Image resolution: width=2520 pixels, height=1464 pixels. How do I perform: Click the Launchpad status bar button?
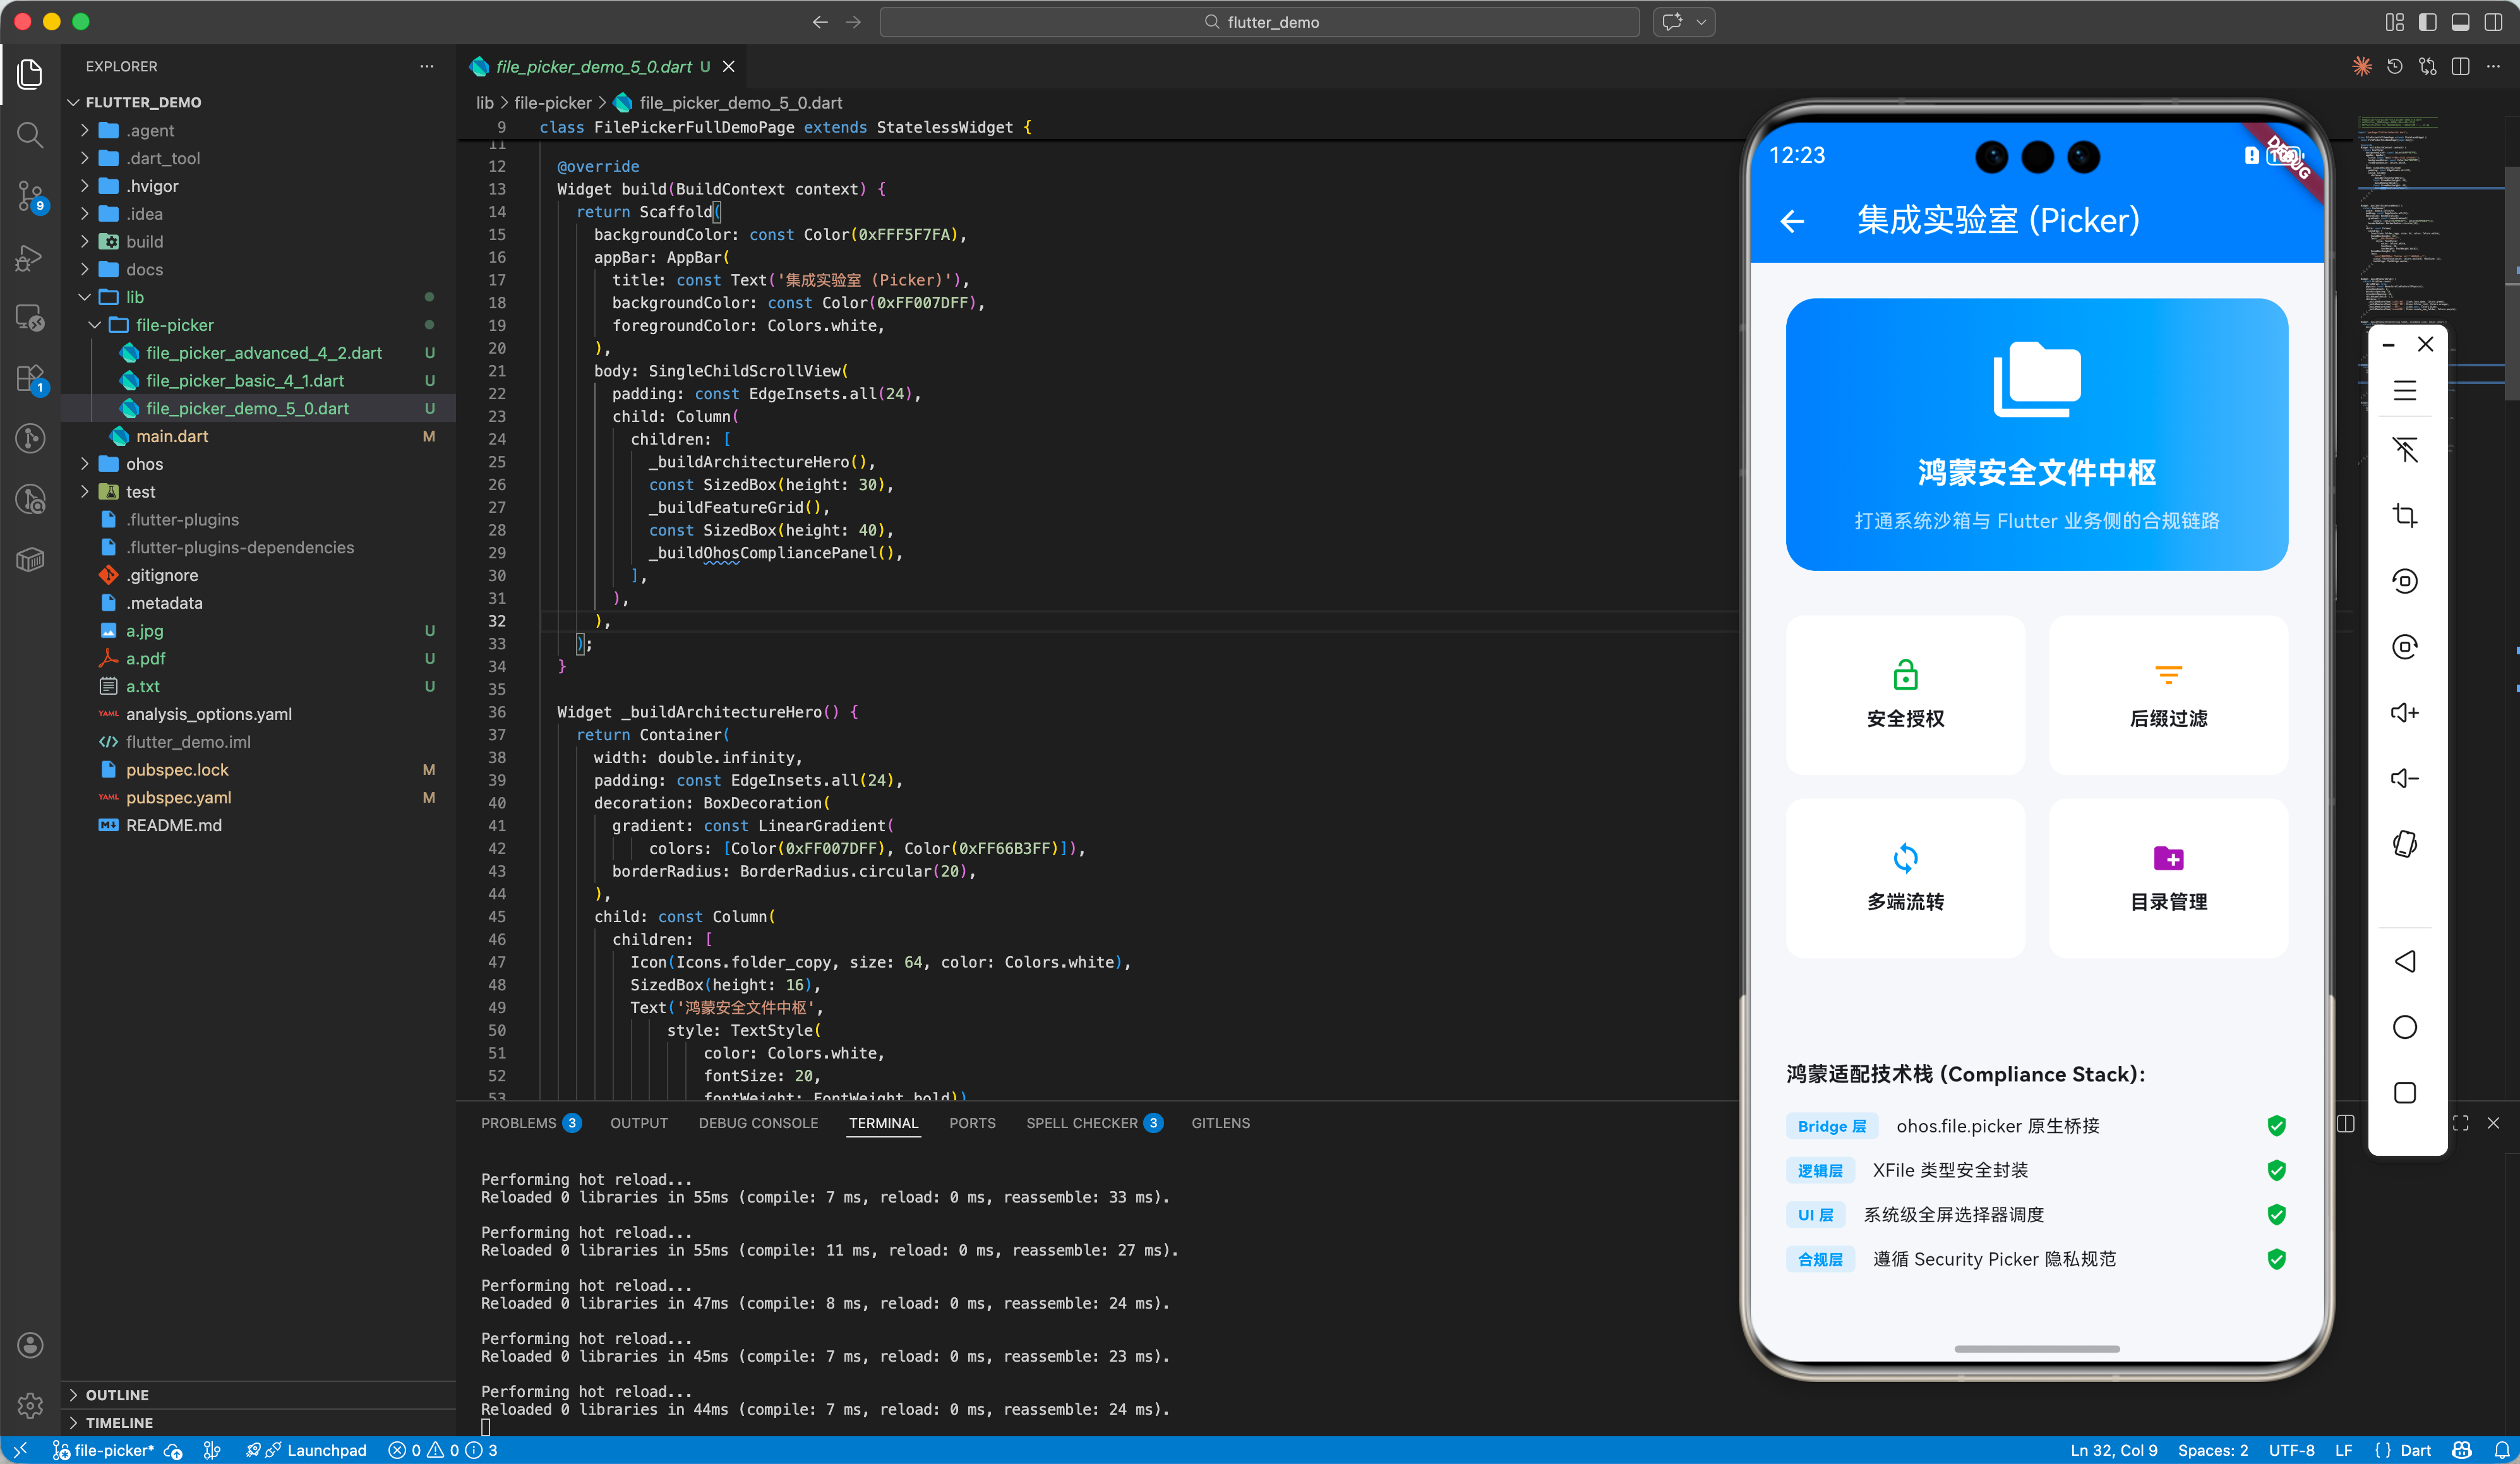[x=326, y=1450]
